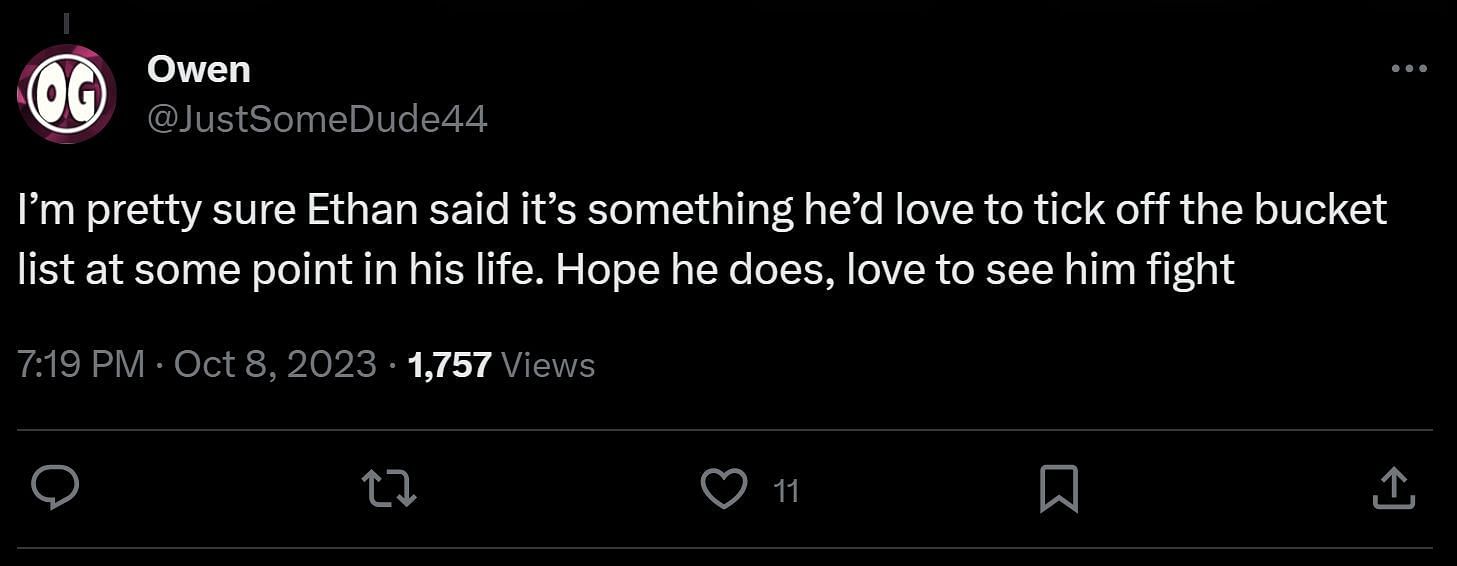Bookmark Owen's tweet
Viewport: 1457px width, 566px height.
(x=1059, y=489)
